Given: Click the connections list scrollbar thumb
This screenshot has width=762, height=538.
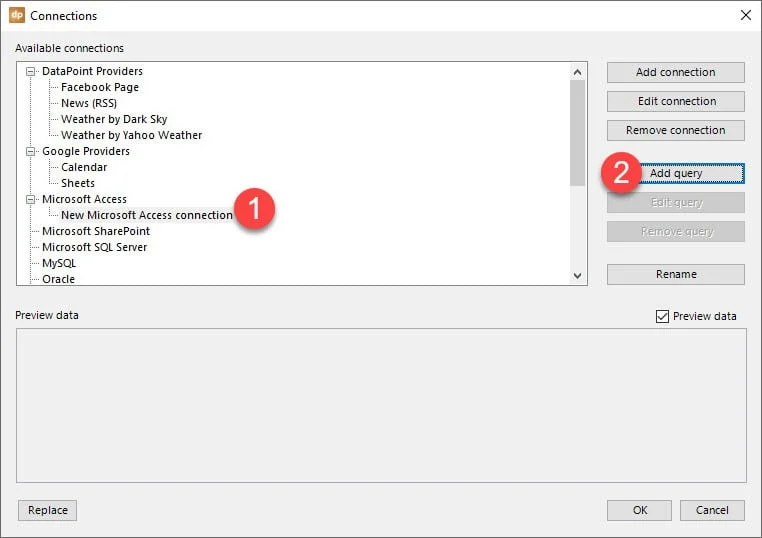Looking at the screenshot, I should (577, 133).
